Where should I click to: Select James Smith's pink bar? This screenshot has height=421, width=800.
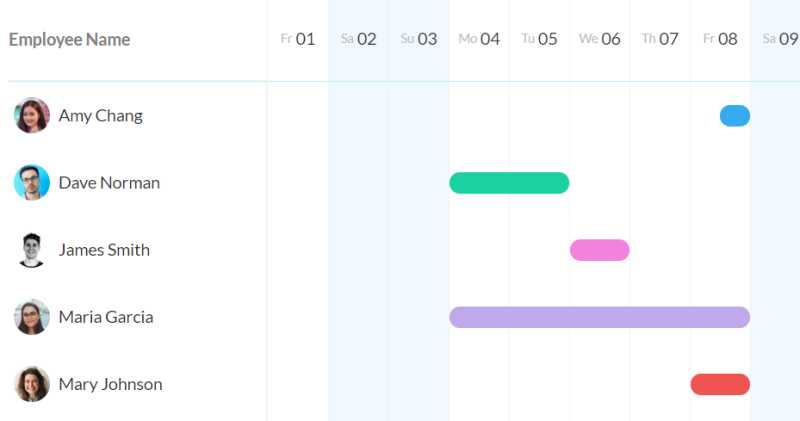coord(599,250)
